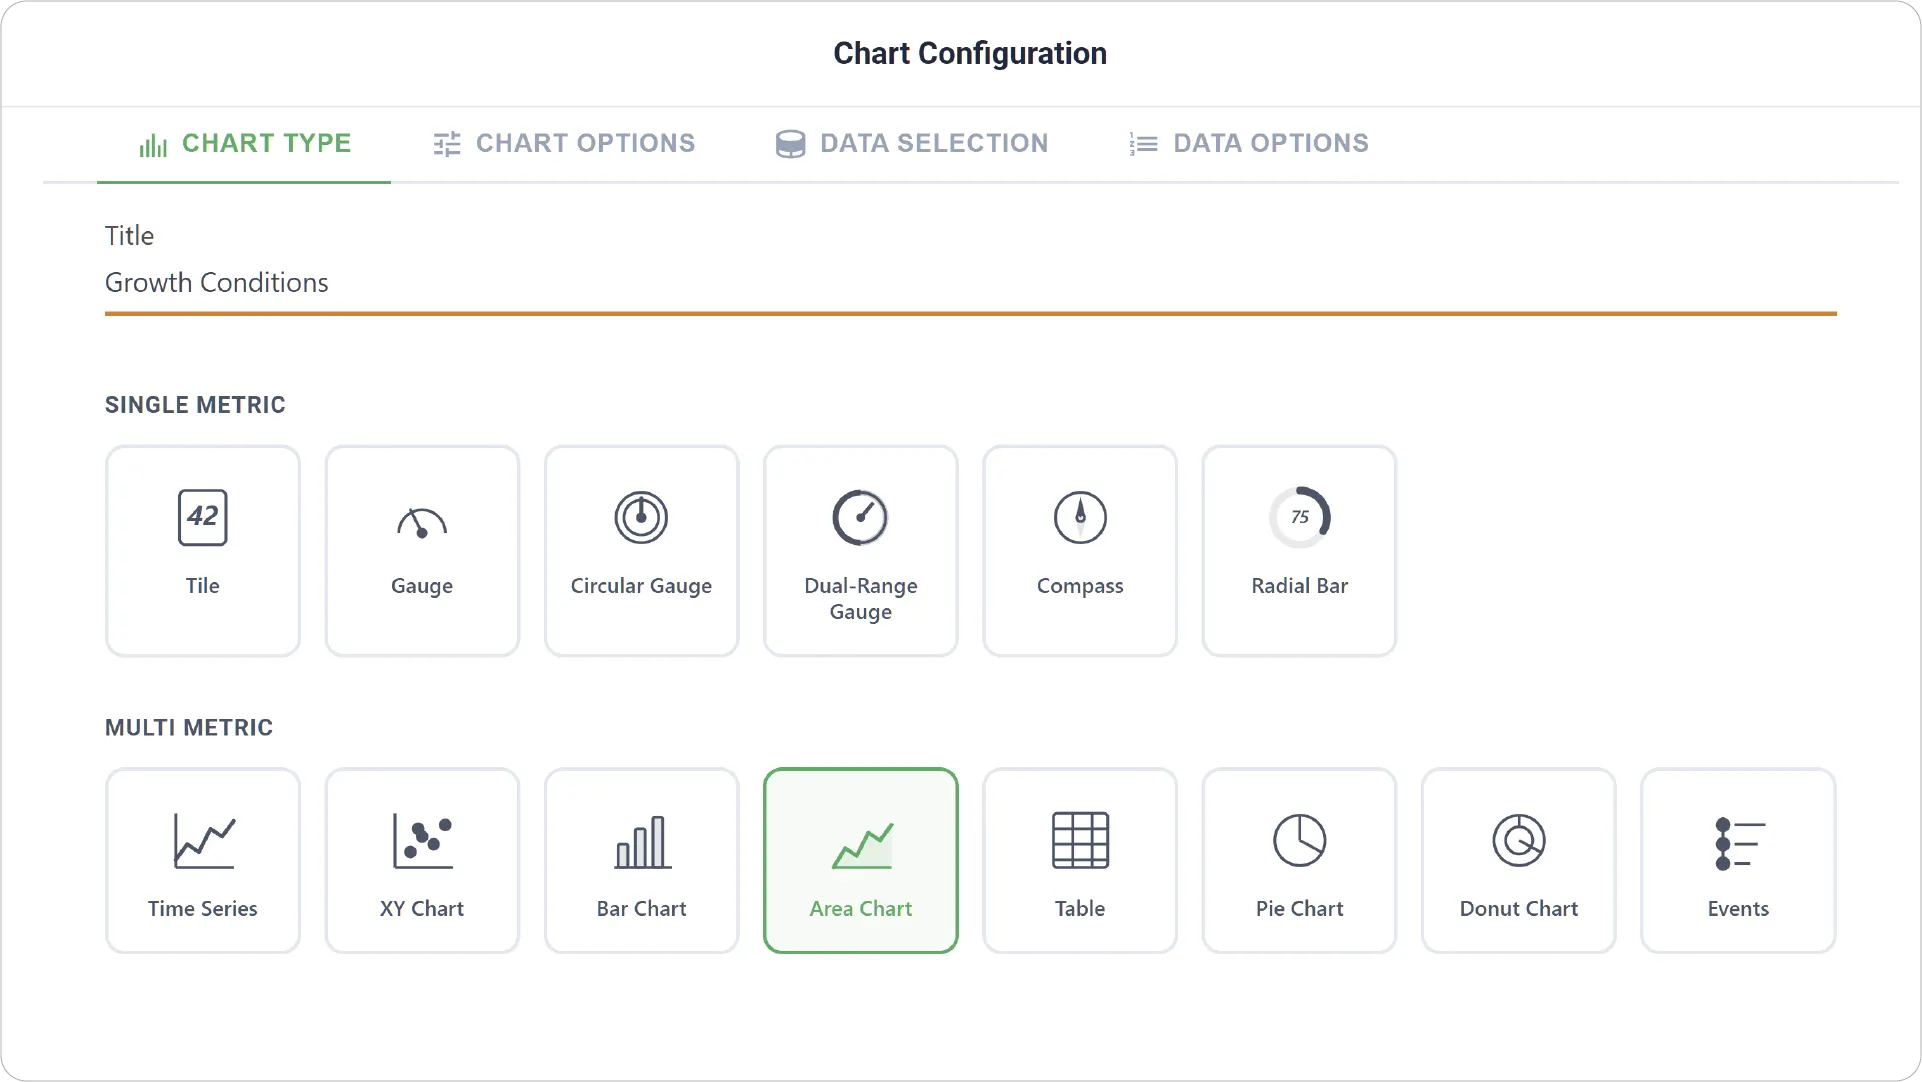Viewport: 1922px width, 1082px height.
Task: Click the Area Chart label
Action: (x=860, y=909)
